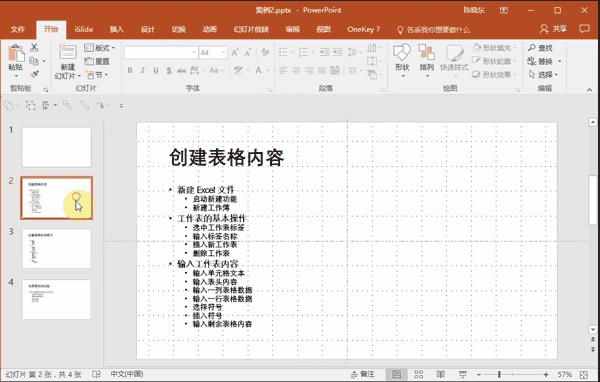Click the Fit slide to window icon
The image size is (600, 382).
[x=584, y=374]
